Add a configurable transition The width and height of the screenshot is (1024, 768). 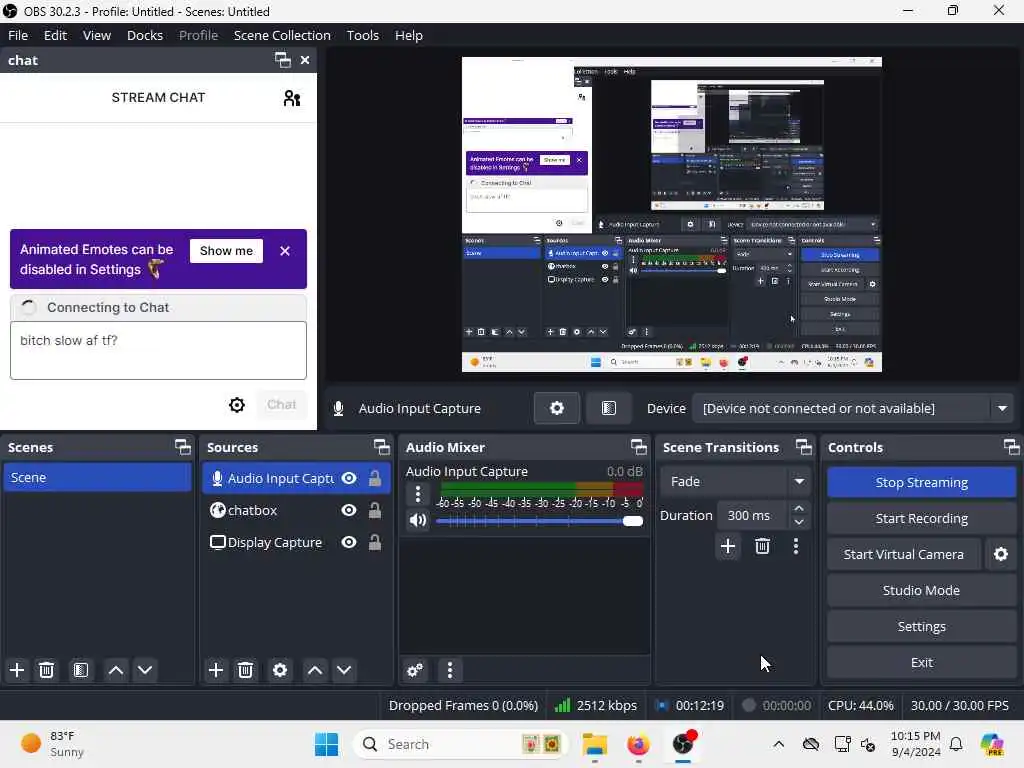tap(728, 546)
